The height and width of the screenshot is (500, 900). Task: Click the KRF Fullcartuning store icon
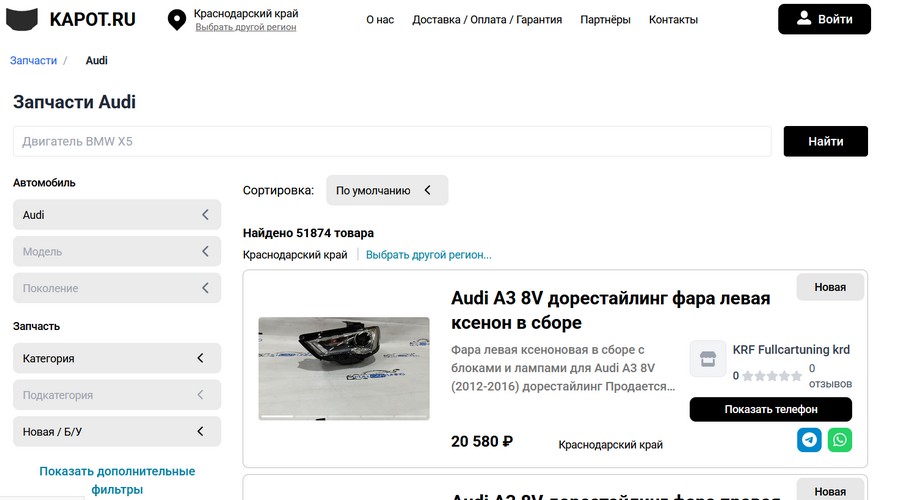(708, 359)
